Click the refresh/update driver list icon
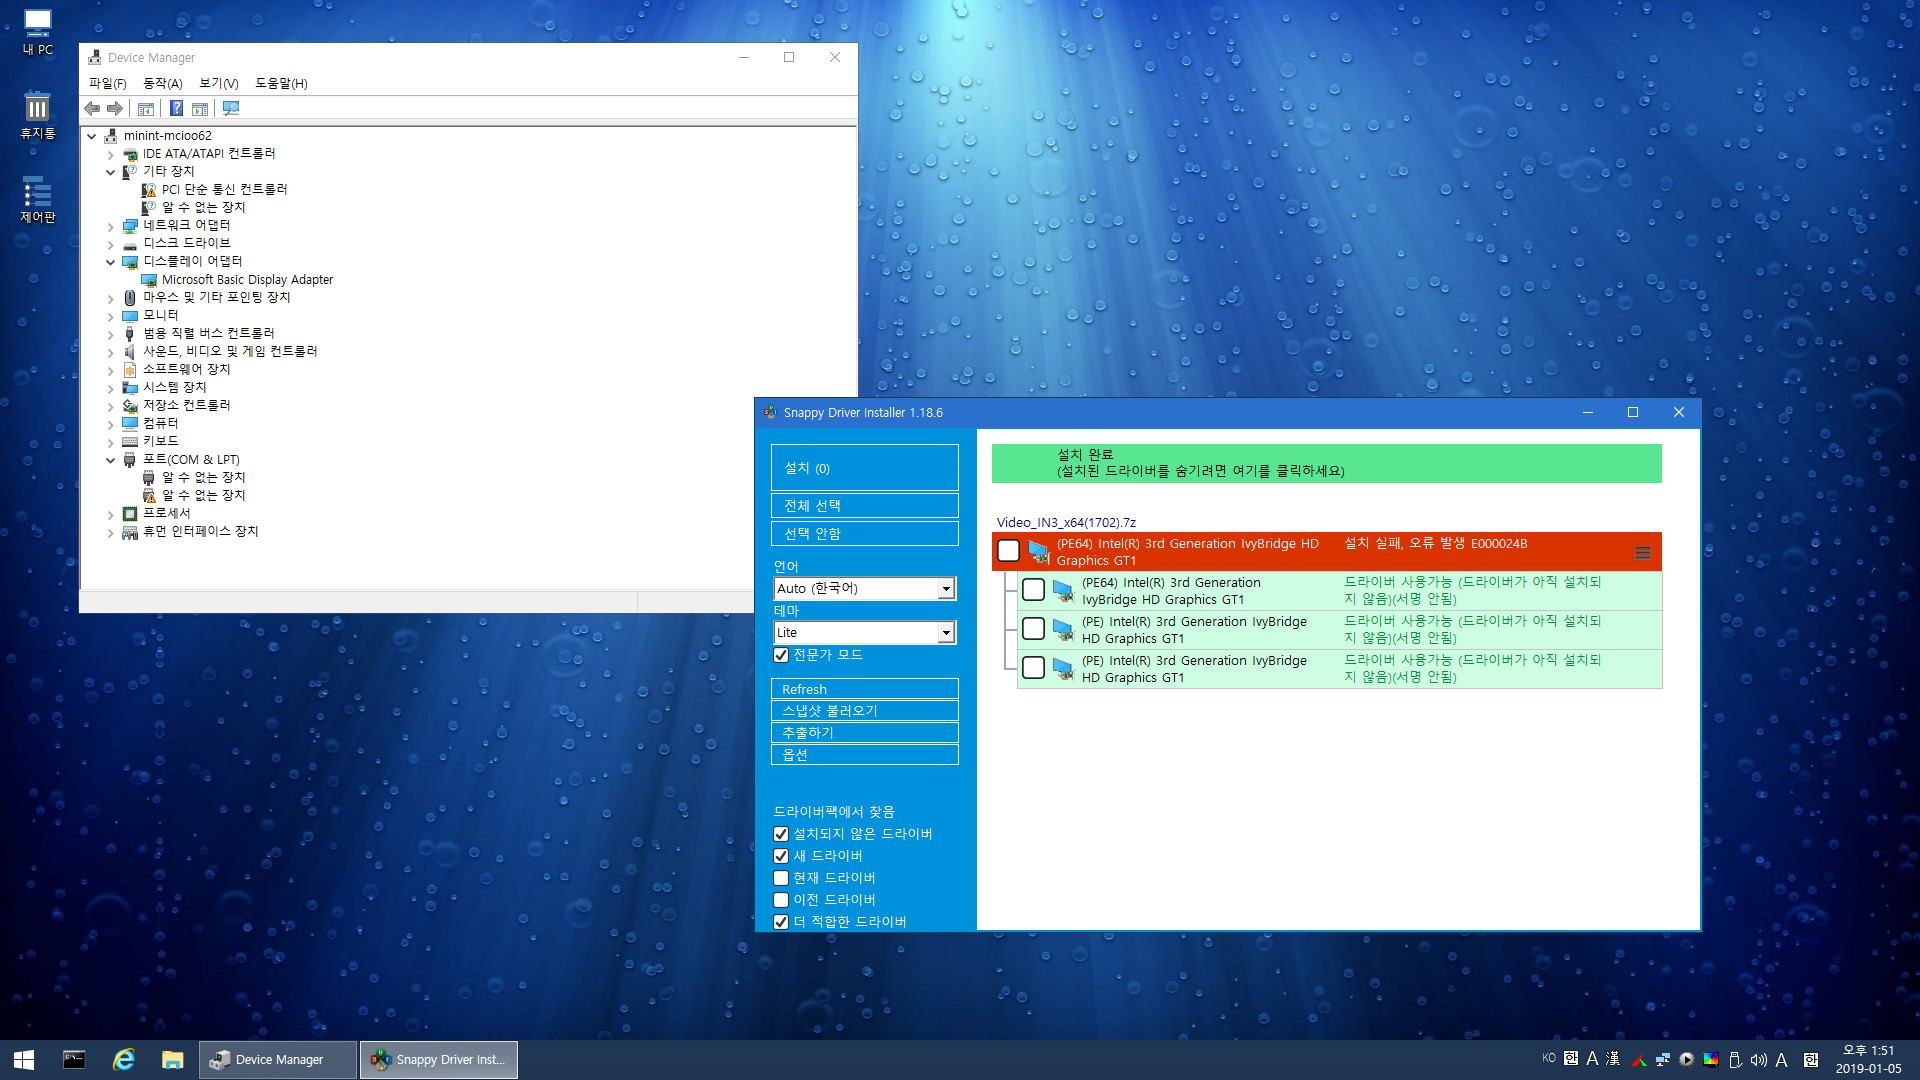Screen dimensions: 1920x1080 [x=864, y=688]
